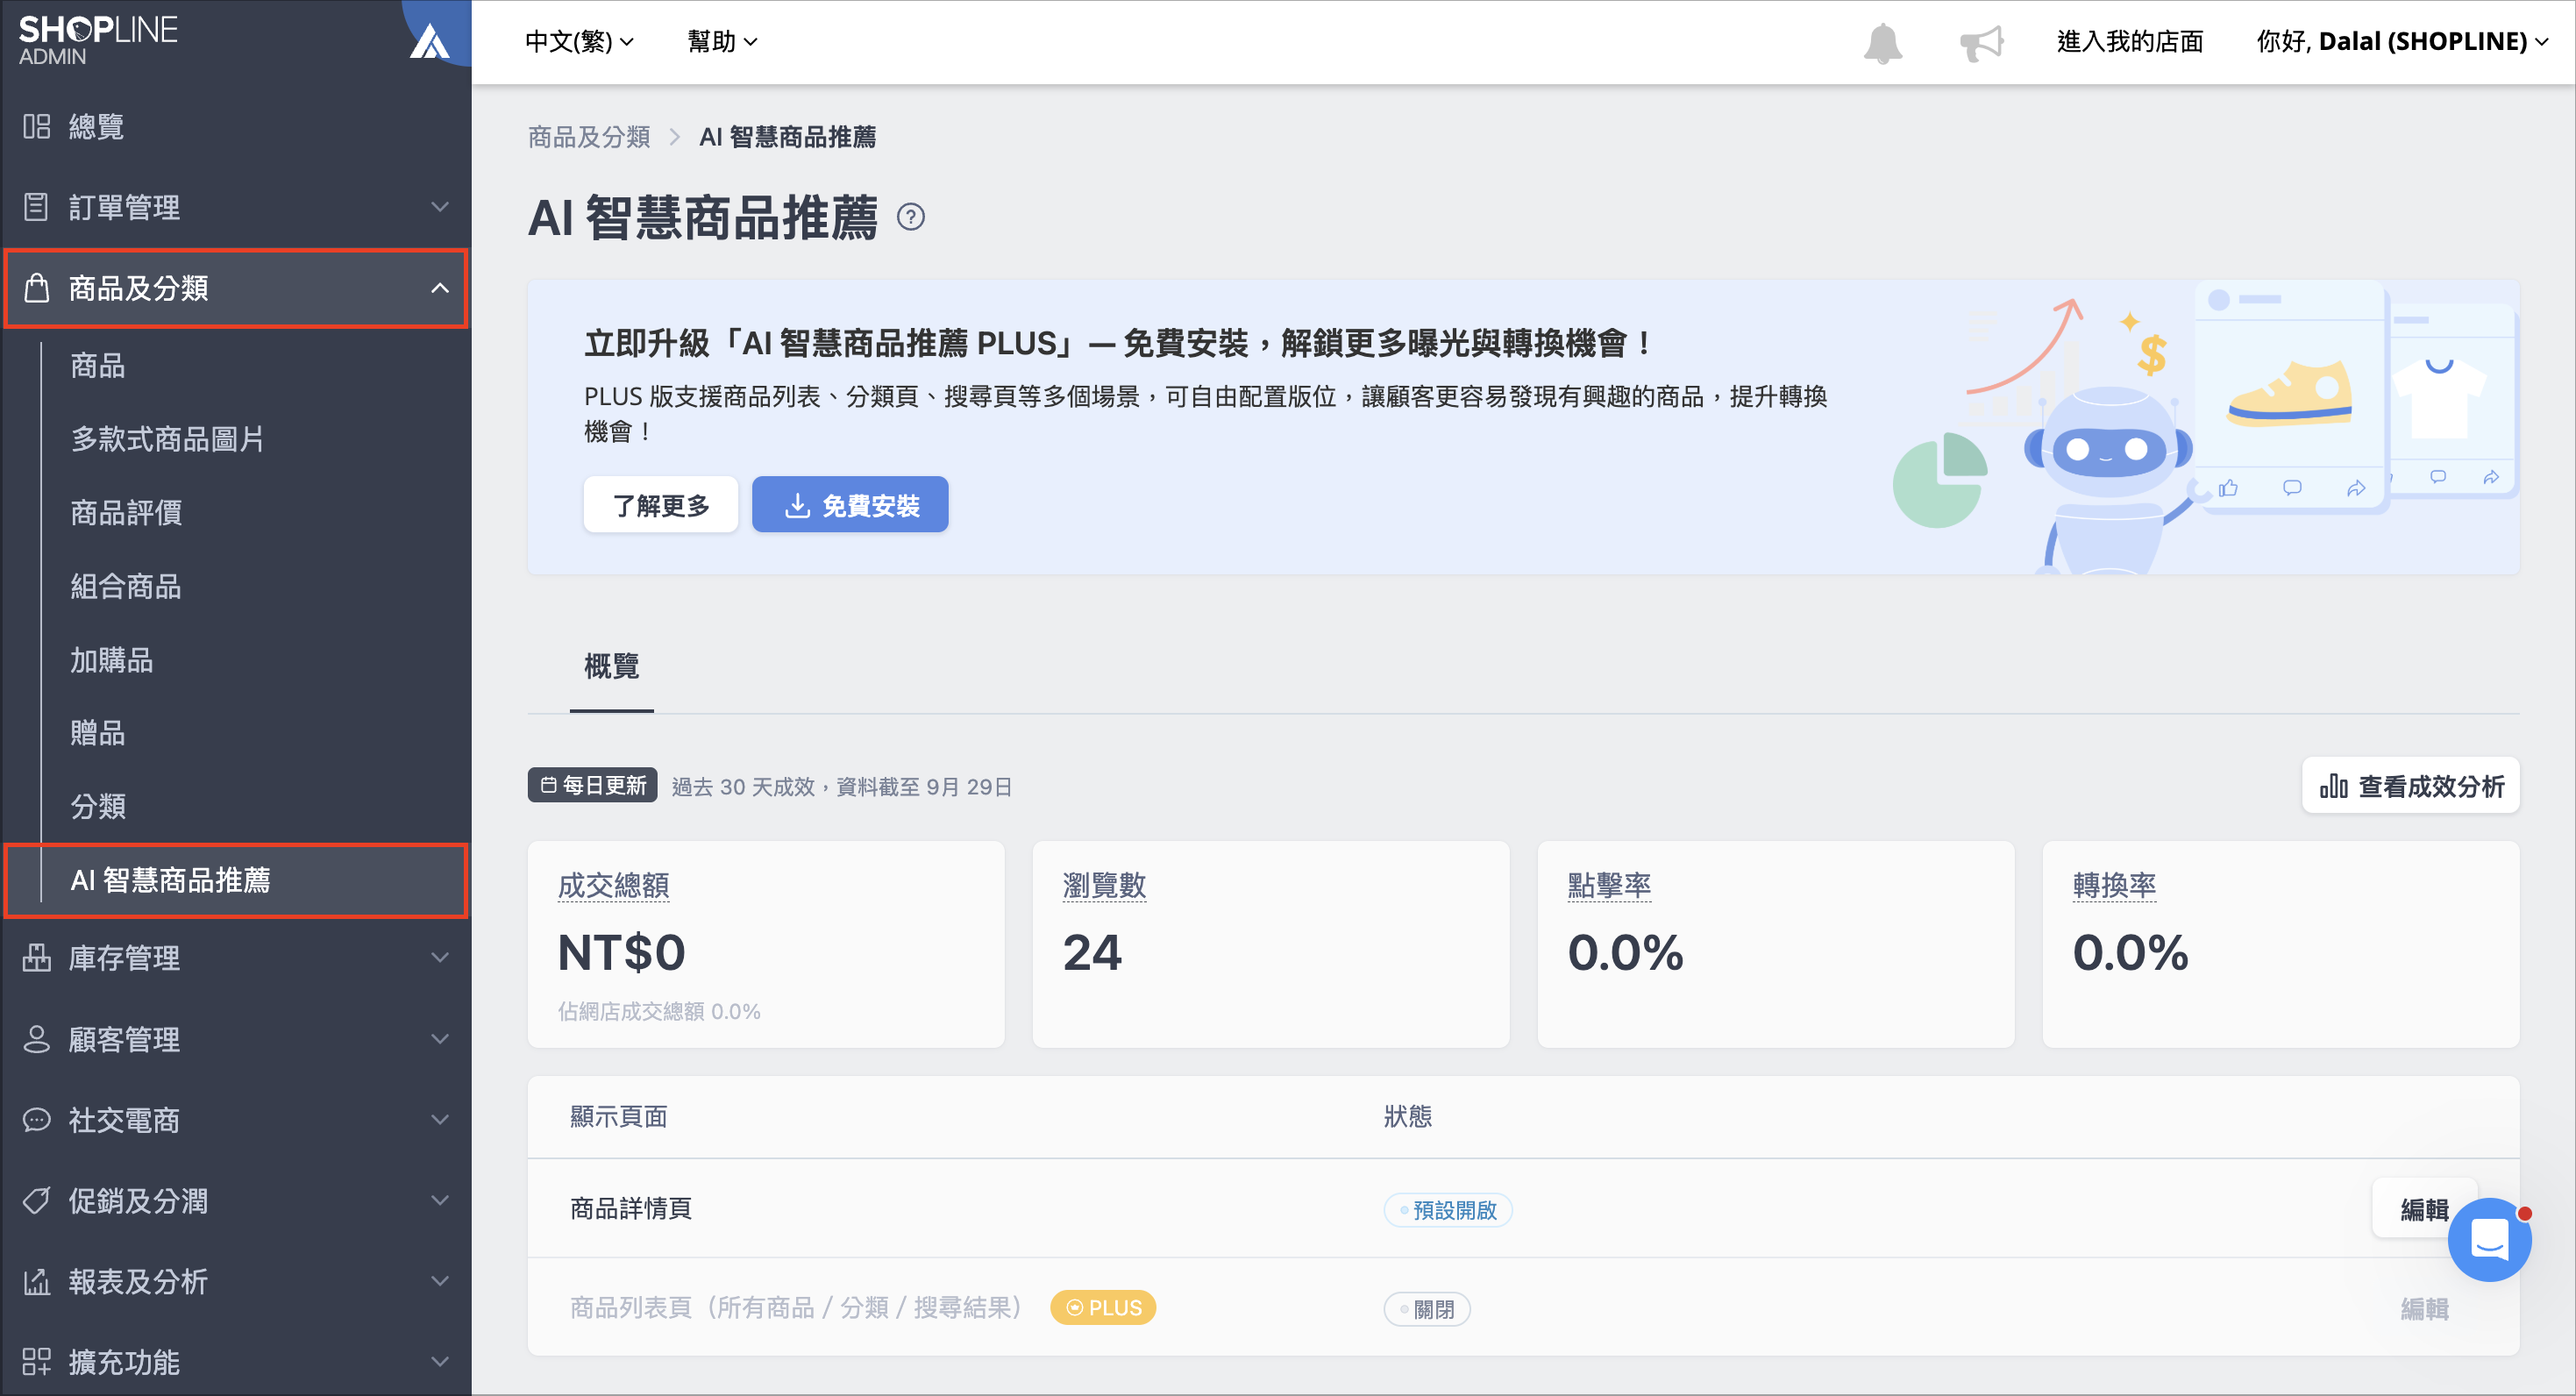Click the 點擊率 metric label

coord(1609,886)
